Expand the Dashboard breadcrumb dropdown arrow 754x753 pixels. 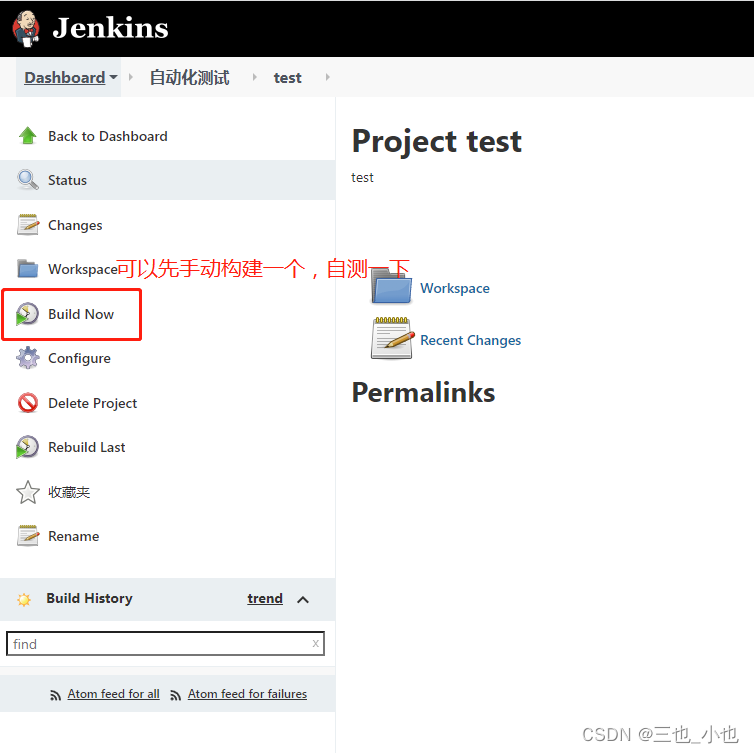click(x=113, y=77)
